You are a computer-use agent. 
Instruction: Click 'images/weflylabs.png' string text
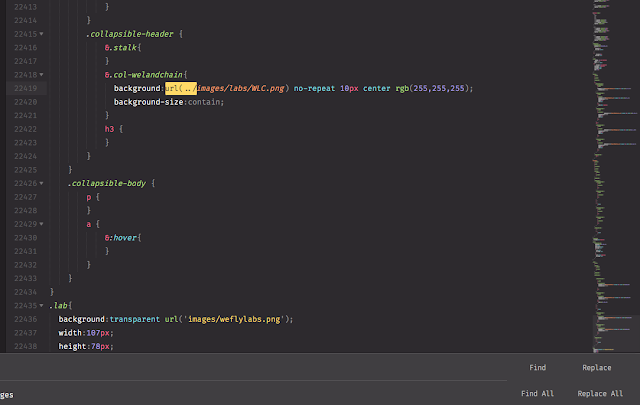(x=234, y=319)
